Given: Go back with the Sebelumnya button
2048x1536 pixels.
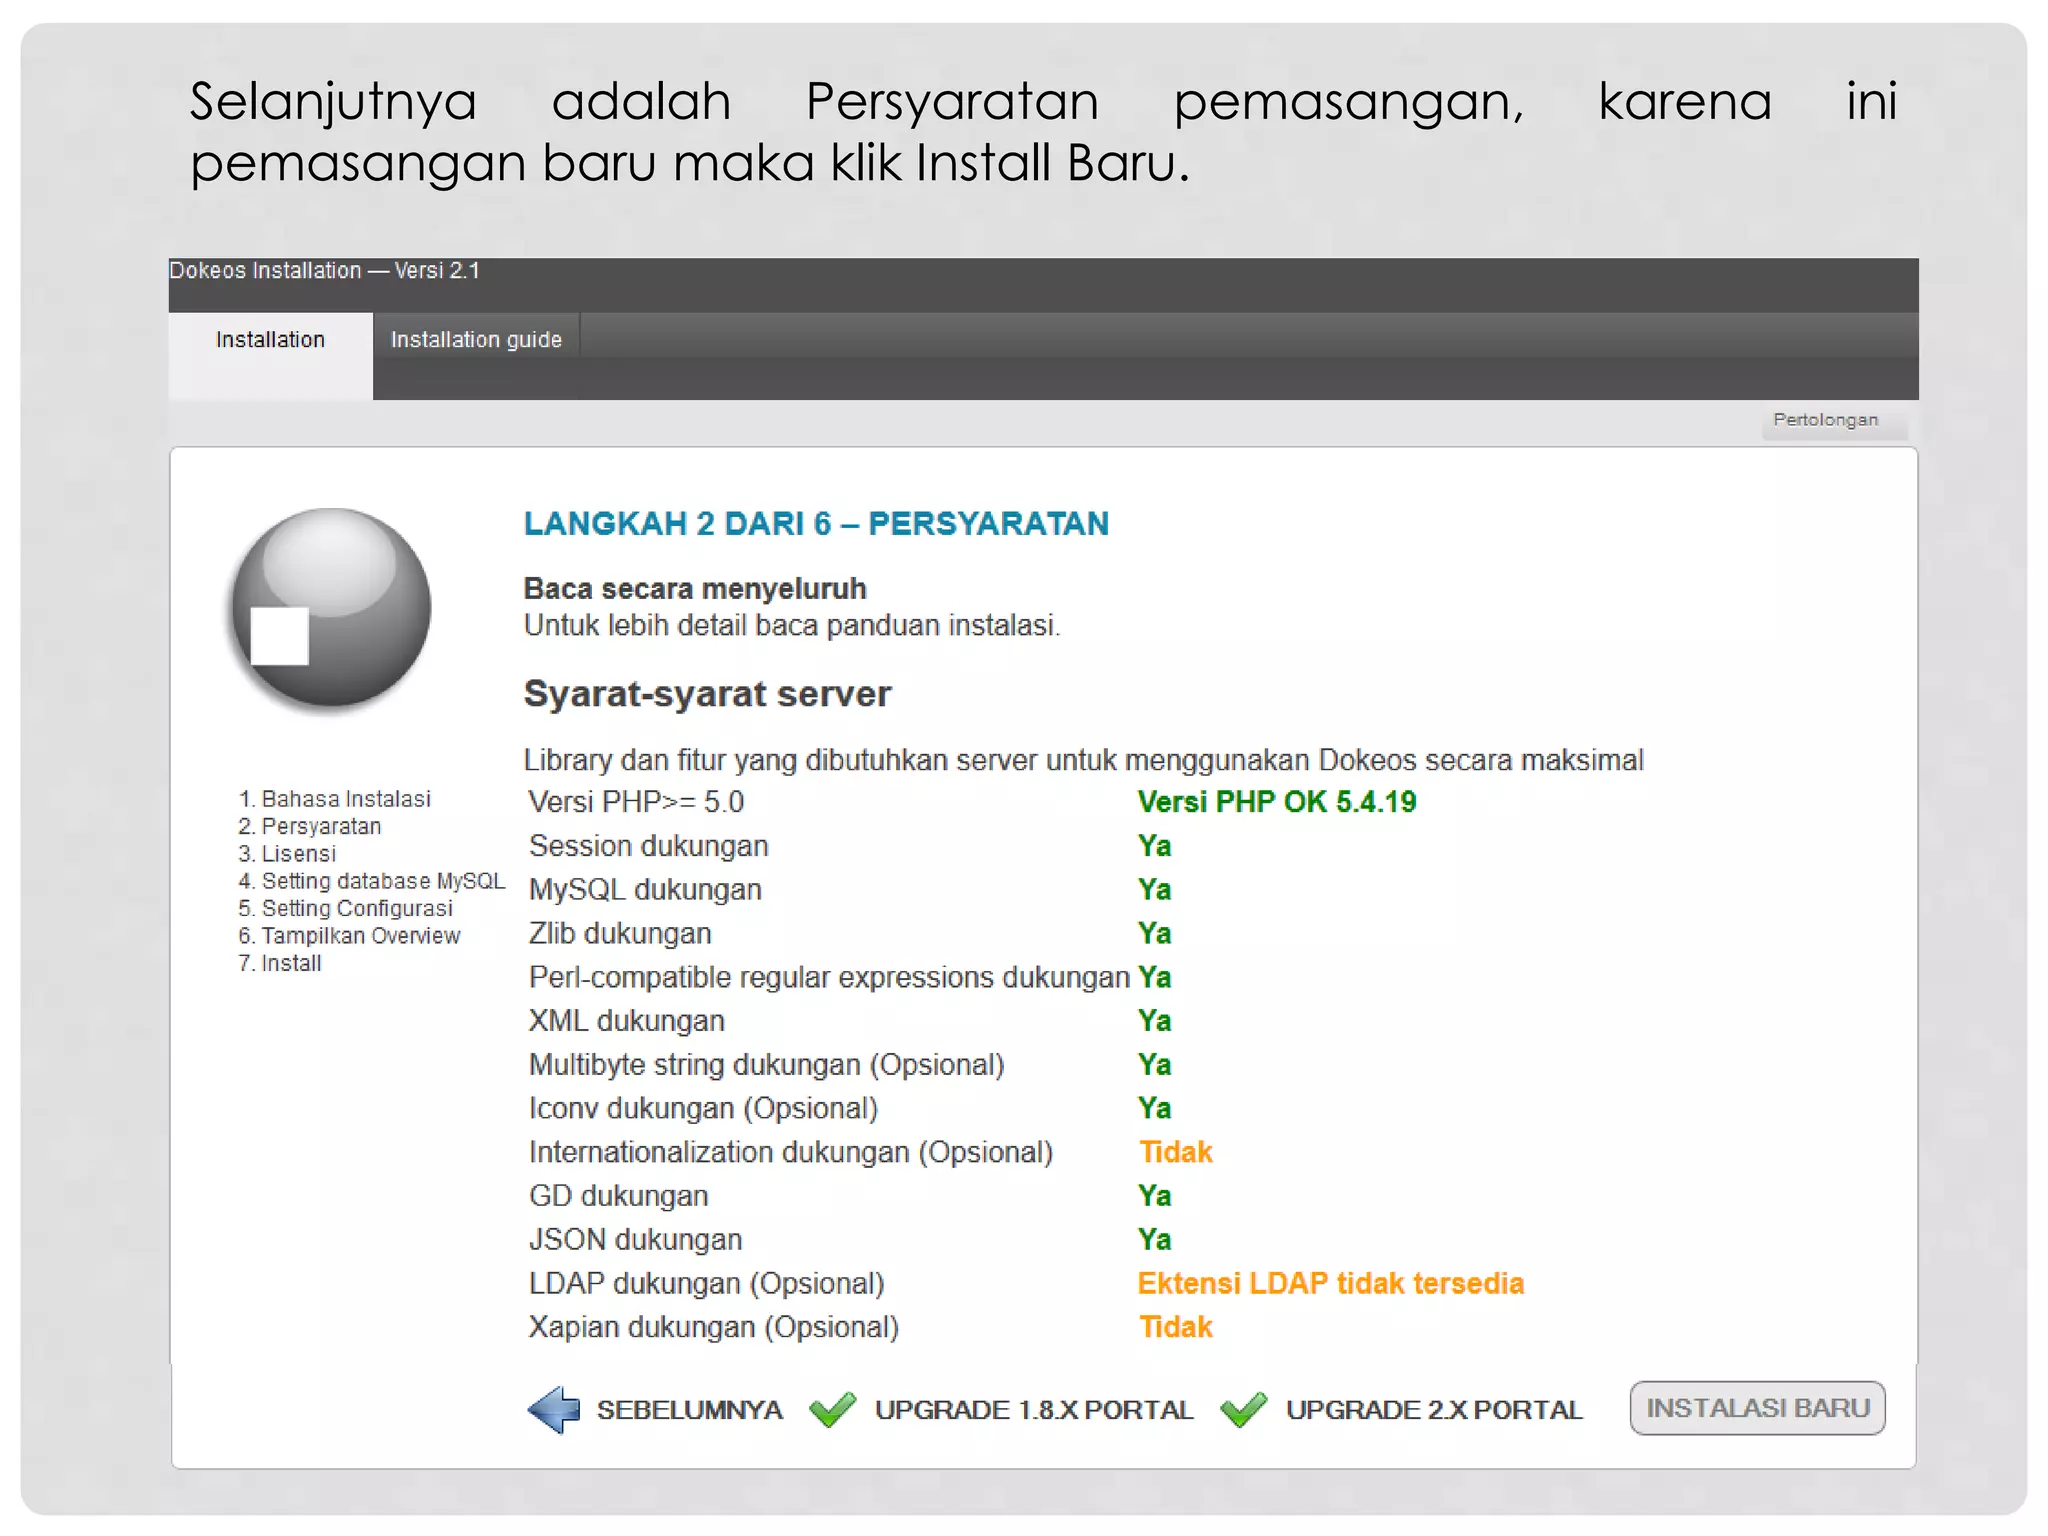Looking at the screenshot, I should coord(689,1410).
